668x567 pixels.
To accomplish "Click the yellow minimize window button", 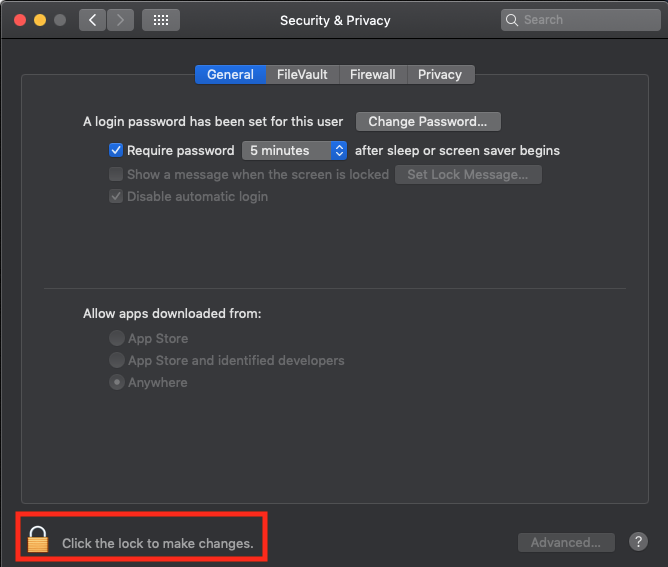I will pos(40,20).
